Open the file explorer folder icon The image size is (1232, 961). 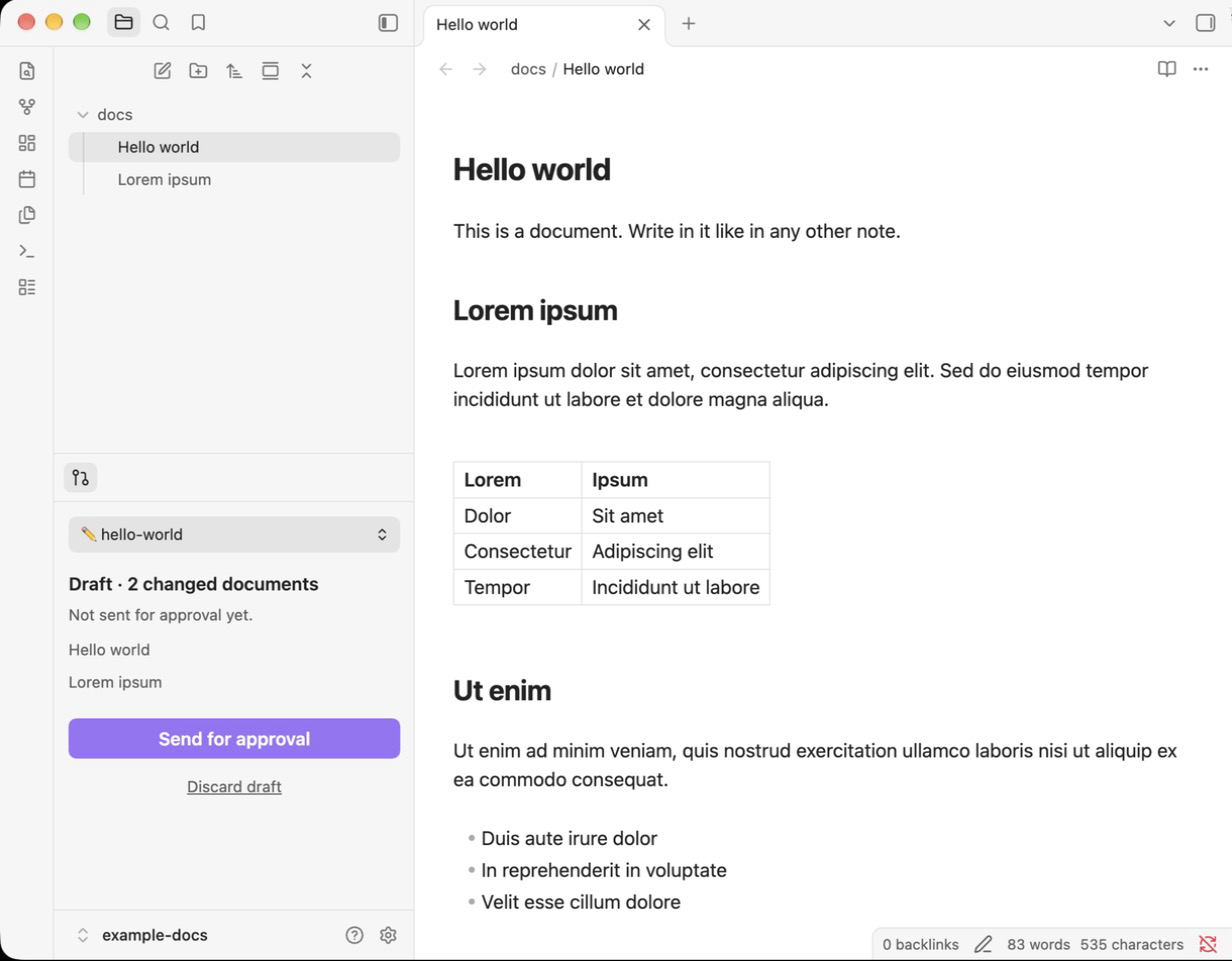coord(124,22)
